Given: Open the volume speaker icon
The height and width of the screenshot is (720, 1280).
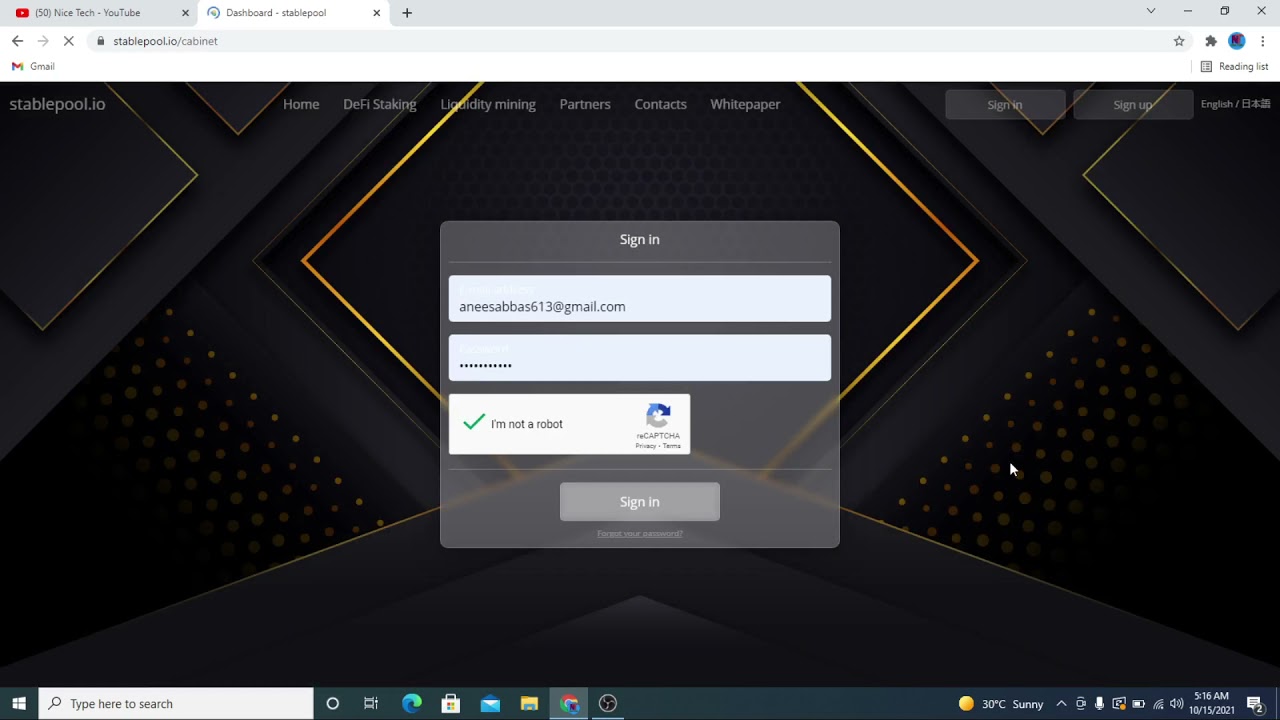Looking at the screenshot, I should pyautogui.click(x=1176, y=703).
